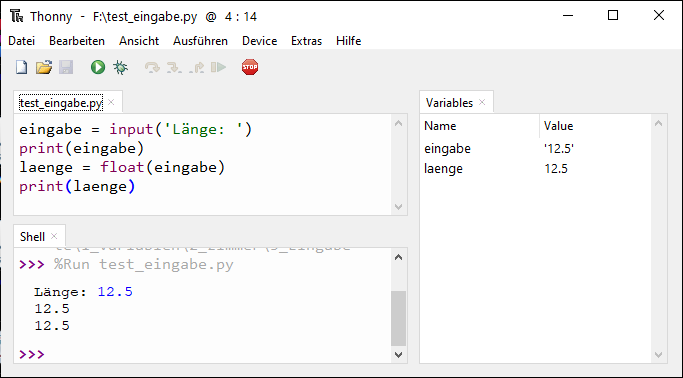
Task: Close the test_eingabe.py tab
Action: click(x=111, y=102)
